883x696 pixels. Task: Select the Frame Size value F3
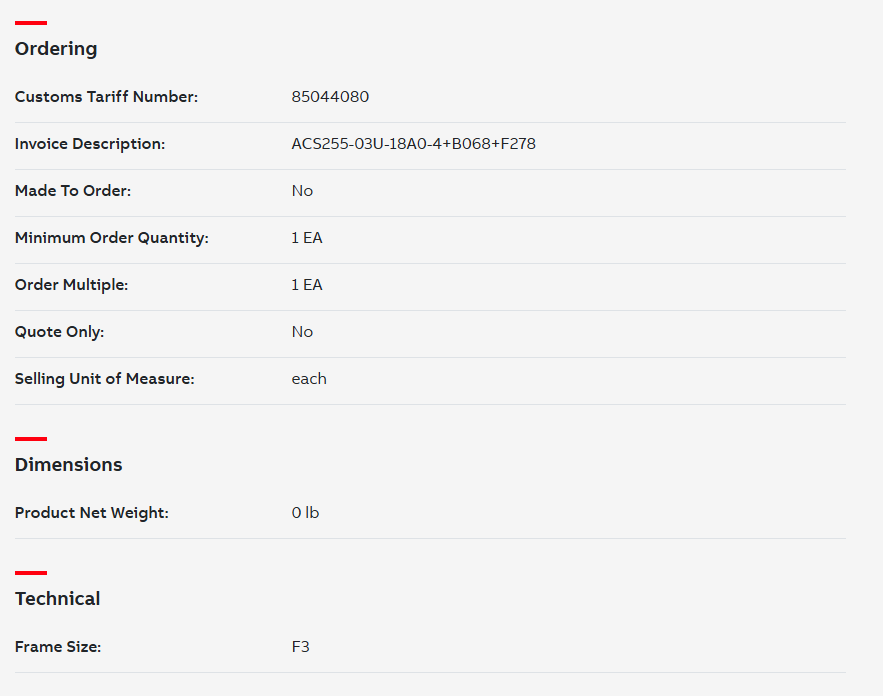tap(300, 647)
